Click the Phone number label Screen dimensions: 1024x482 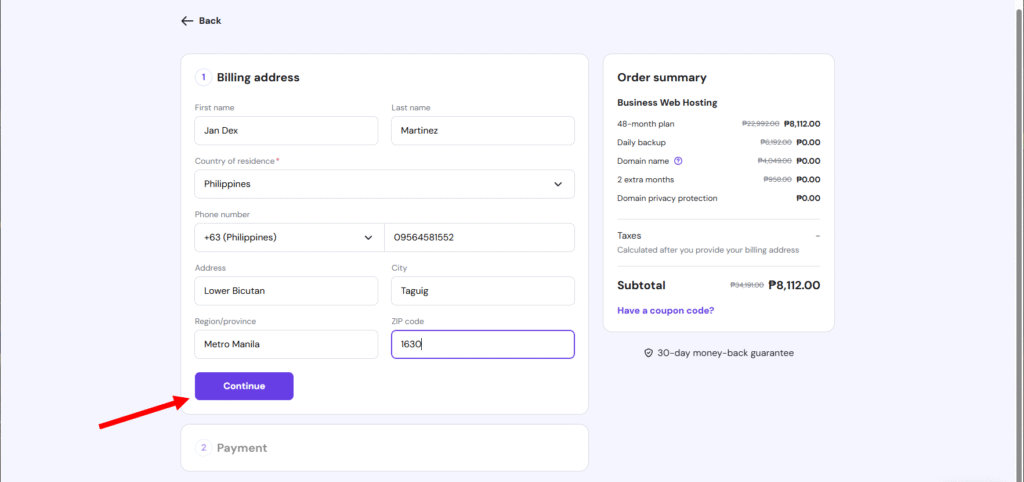click(222, 214)
